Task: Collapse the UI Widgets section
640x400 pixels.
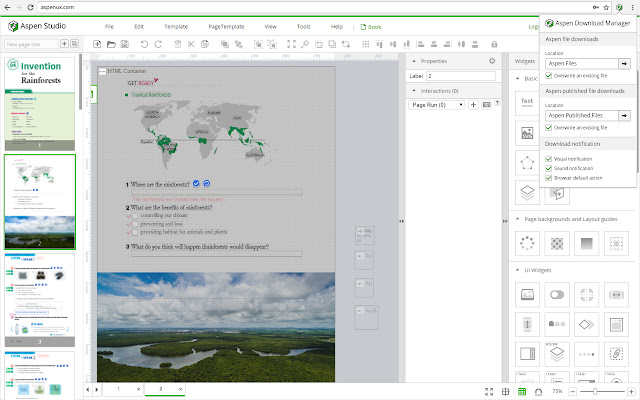Action: (518, 270)
